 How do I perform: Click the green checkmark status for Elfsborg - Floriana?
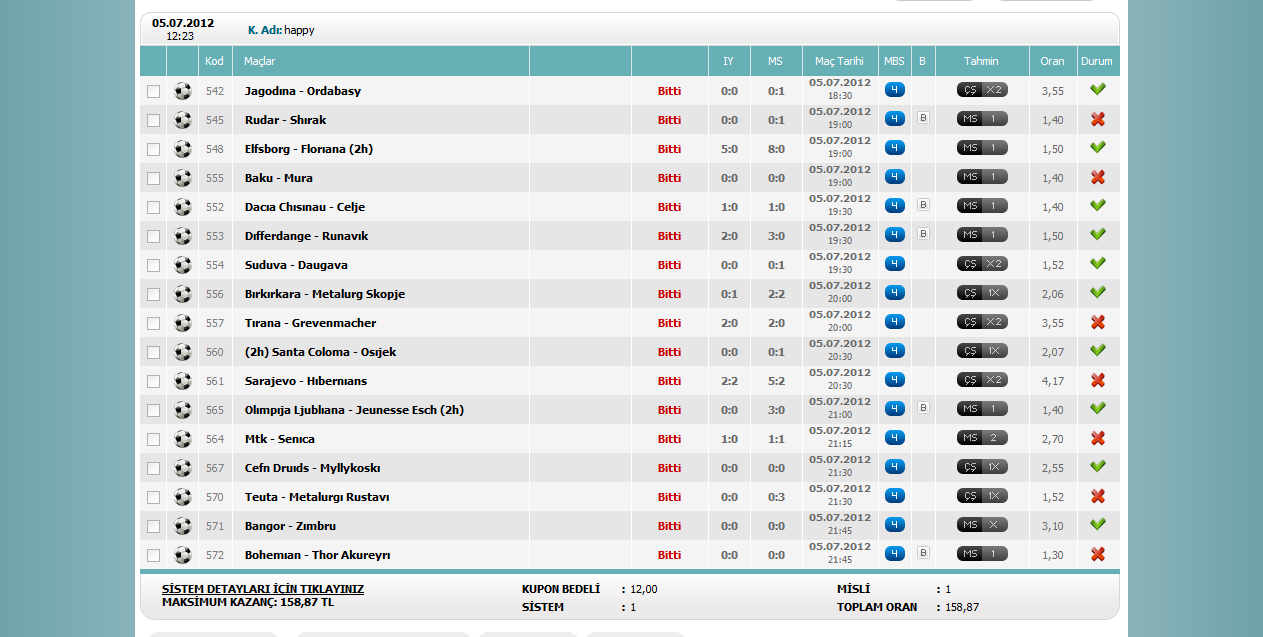[1097, 147]
